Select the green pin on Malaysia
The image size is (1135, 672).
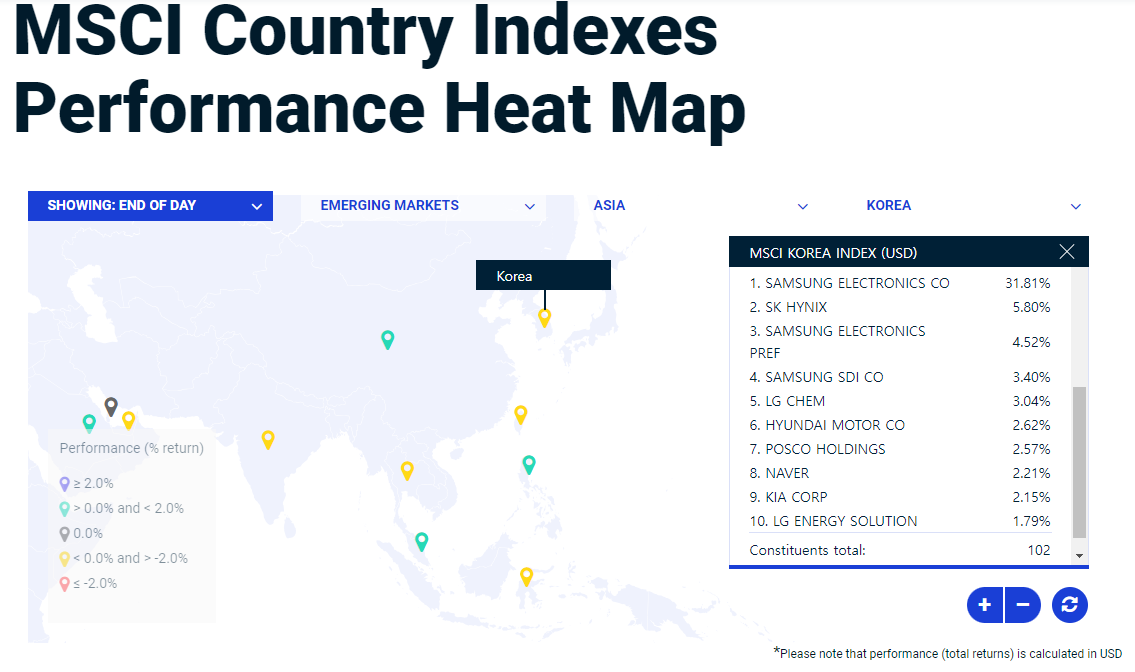tap(422, 541)
